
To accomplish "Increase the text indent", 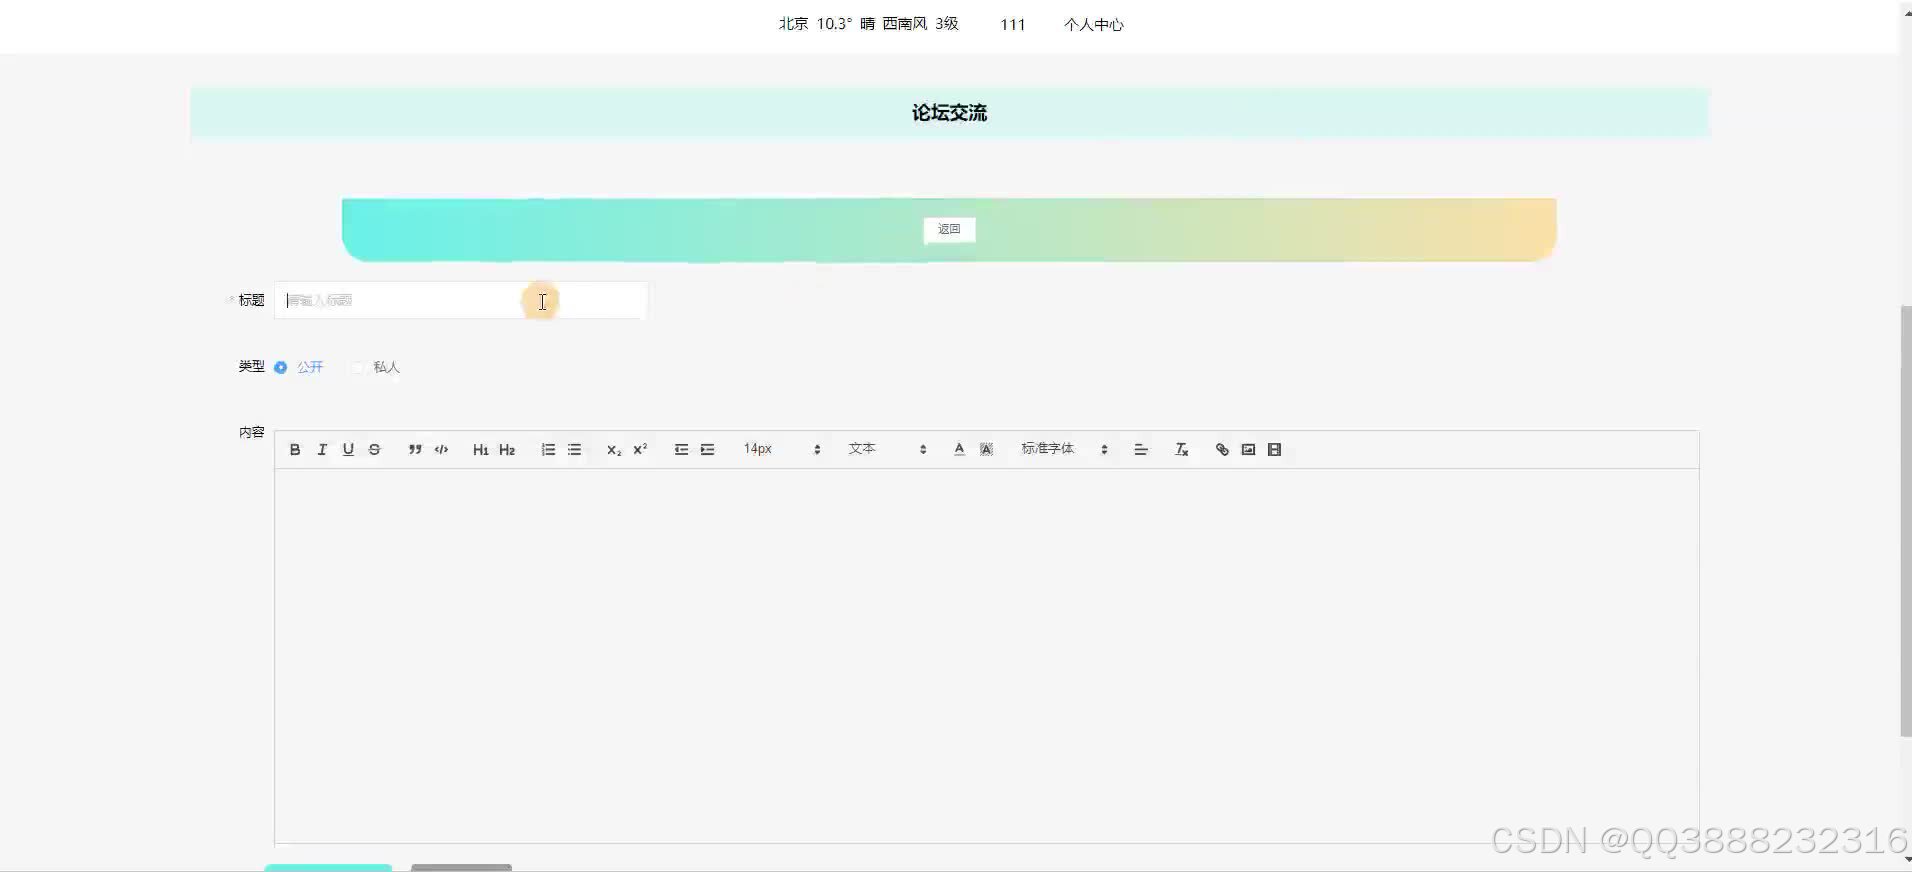I will coord(707,450).
